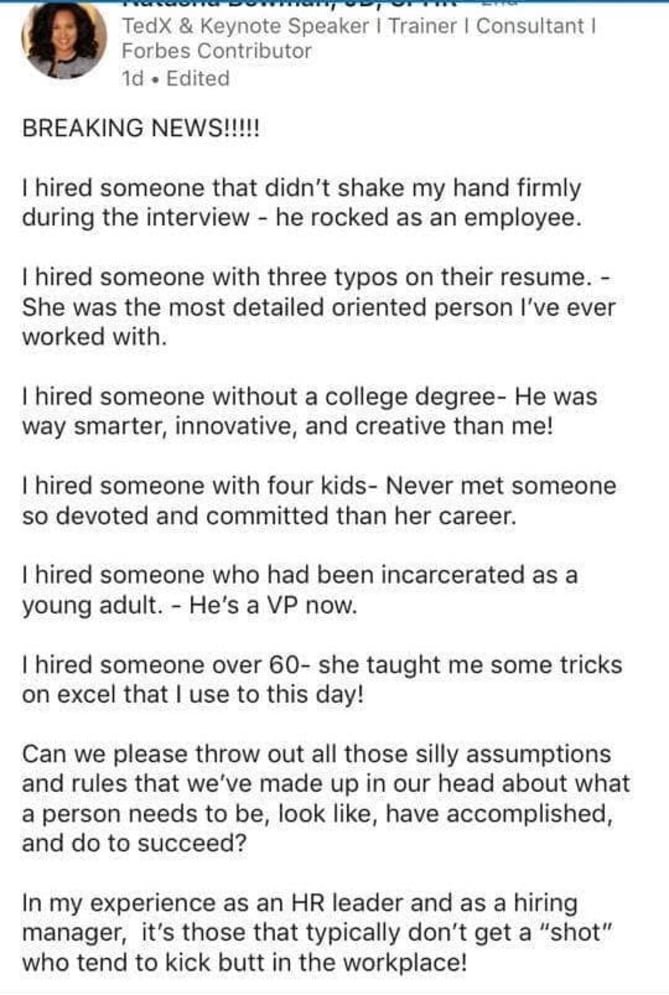Screen dimensions: 669x995
Task: Click the '1d' post timestamp
Action: (132, 79)
